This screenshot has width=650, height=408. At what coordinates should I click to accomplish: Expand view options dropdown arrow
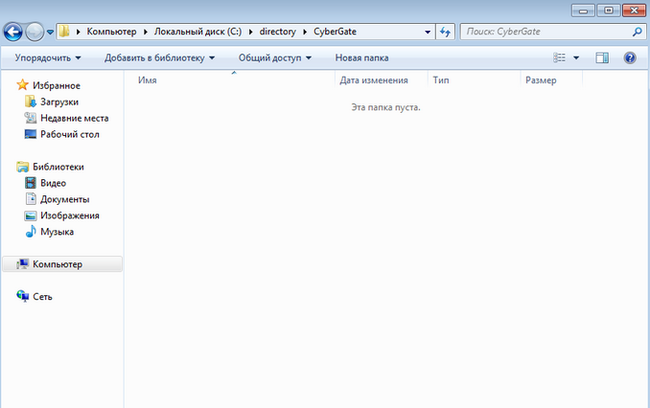(x=576, y=58)
